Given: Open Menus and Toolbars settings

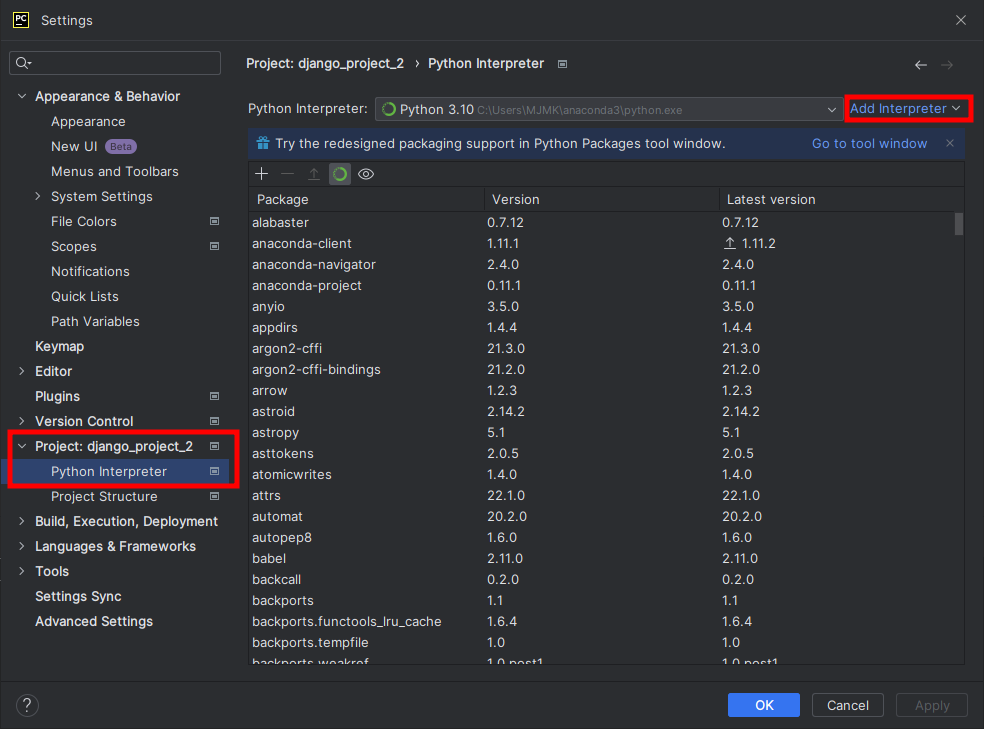Looking at the screenshot, I should (115, 171).
